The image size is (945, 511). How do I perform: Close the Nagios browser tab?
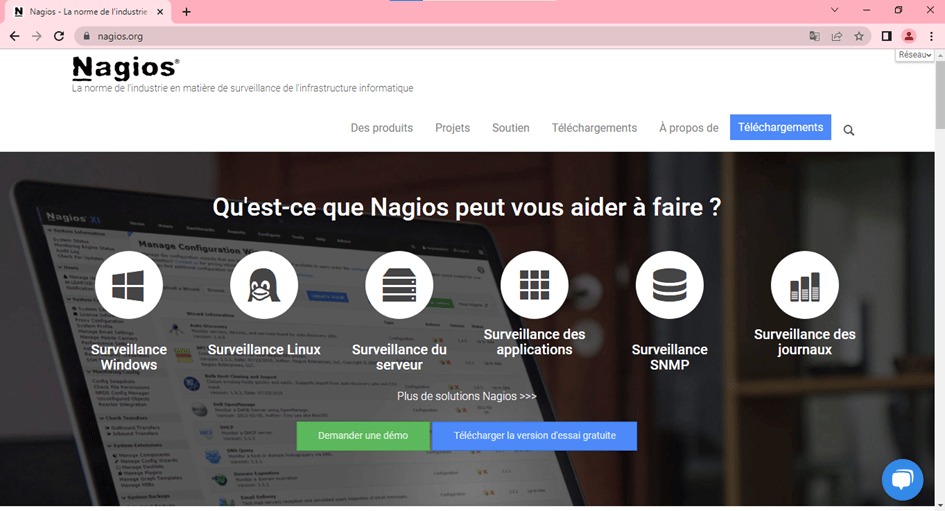click(160, 11)
